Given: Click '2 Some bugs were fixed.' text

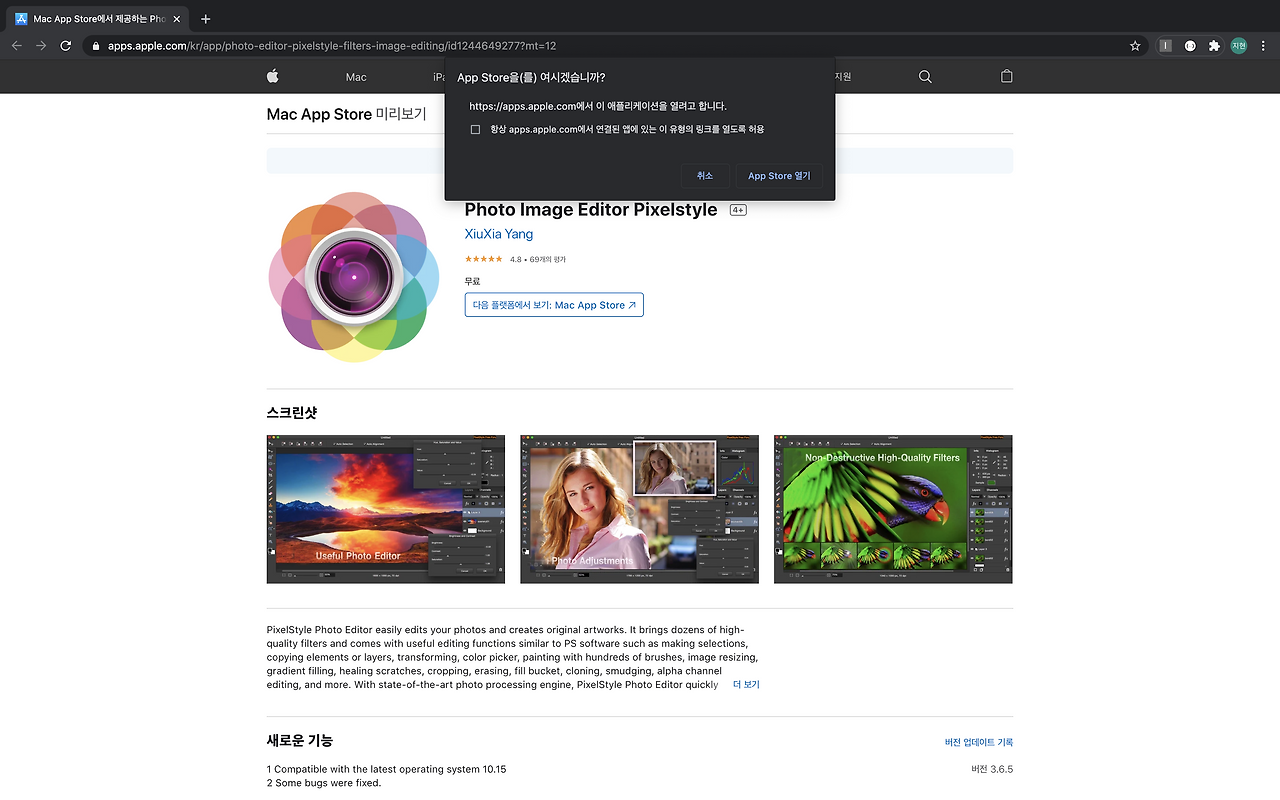Looking at the screenshot, I should pos(324,783).
